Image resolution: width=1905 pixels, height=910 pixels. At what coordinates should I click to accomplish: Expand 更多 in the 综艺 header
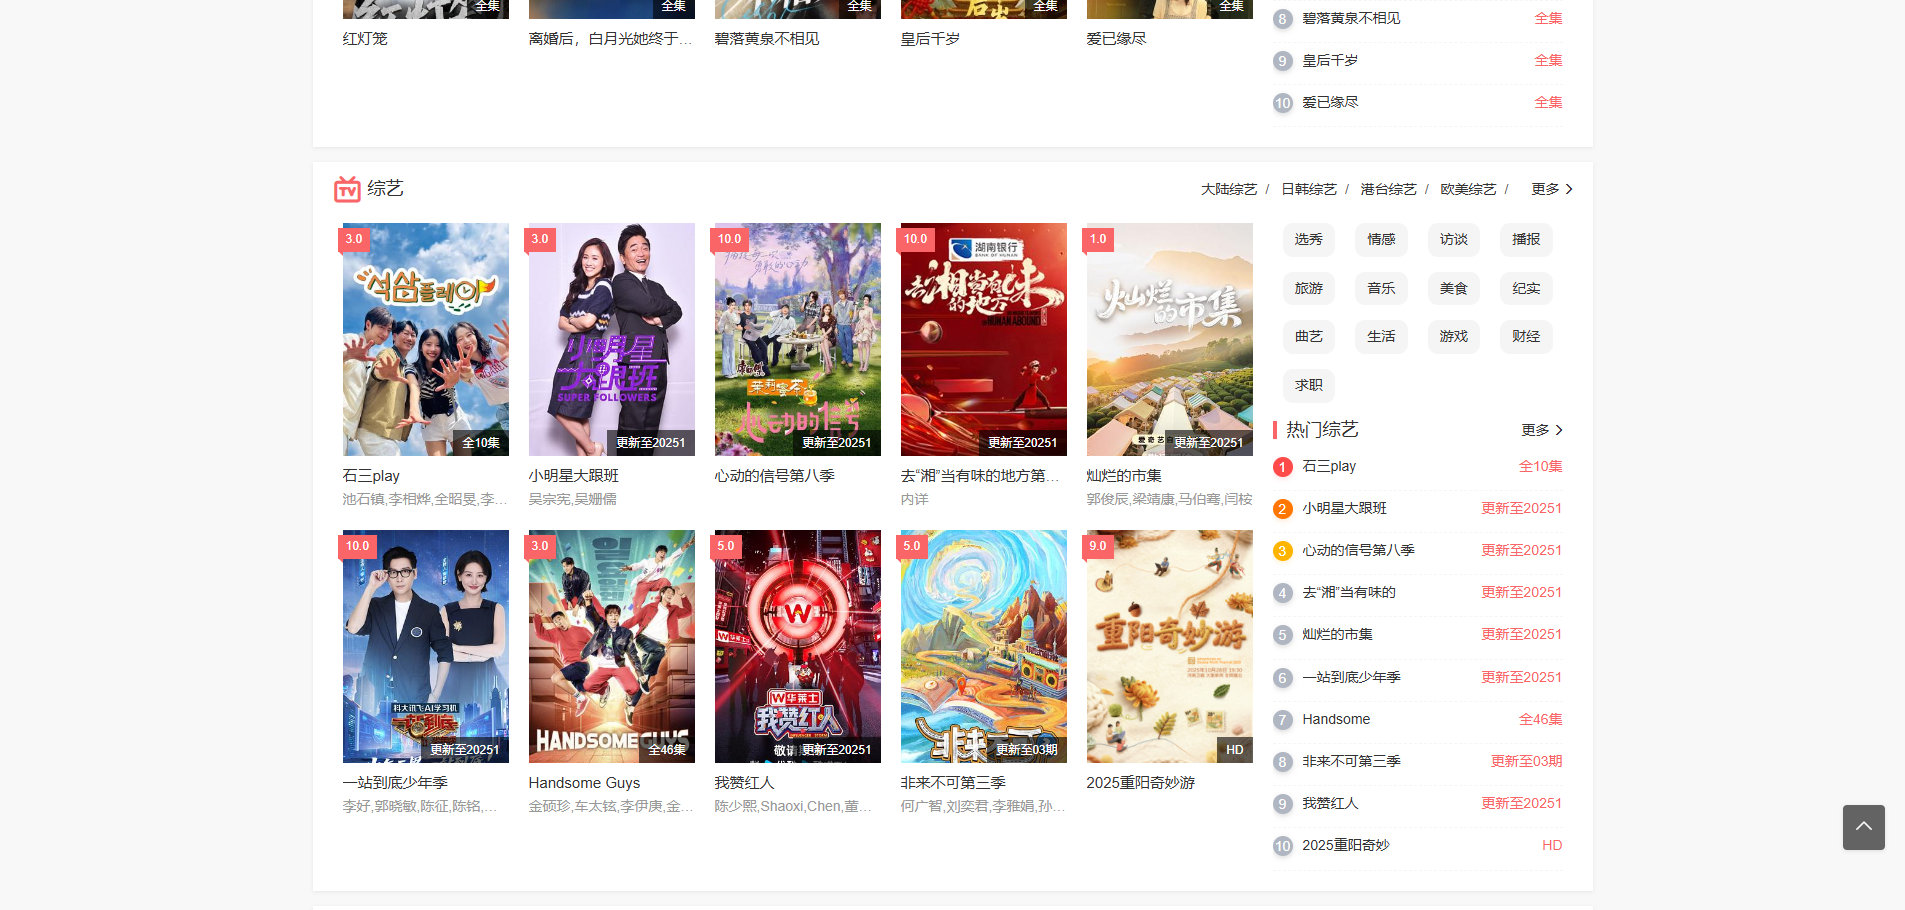(1551, 189)
